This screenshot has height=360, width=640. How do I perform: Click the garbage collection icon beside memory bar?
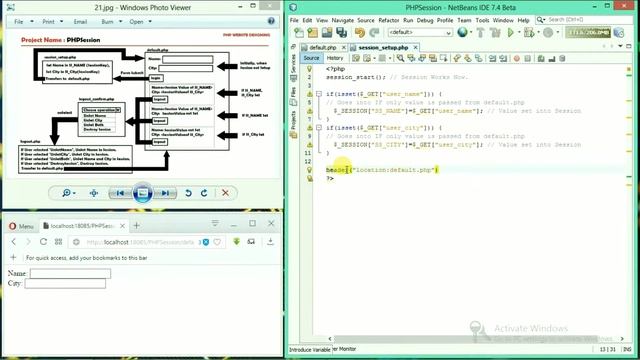point(619,32)
